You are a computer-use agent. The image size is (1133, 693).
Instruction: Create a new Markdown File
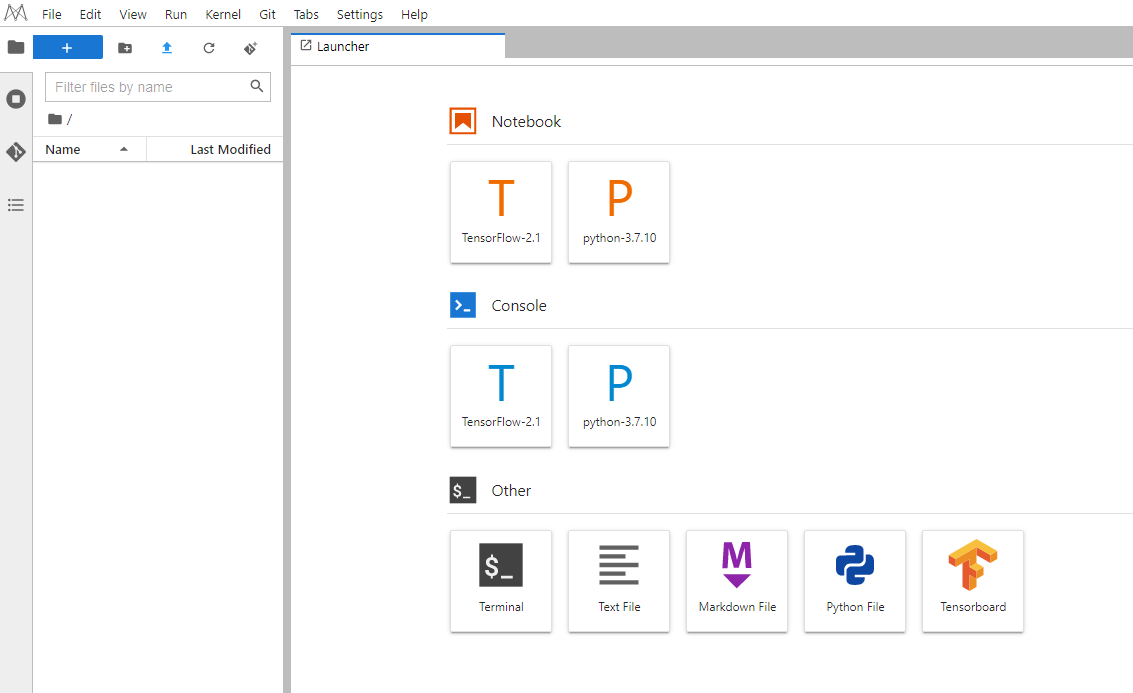[737, 582]
